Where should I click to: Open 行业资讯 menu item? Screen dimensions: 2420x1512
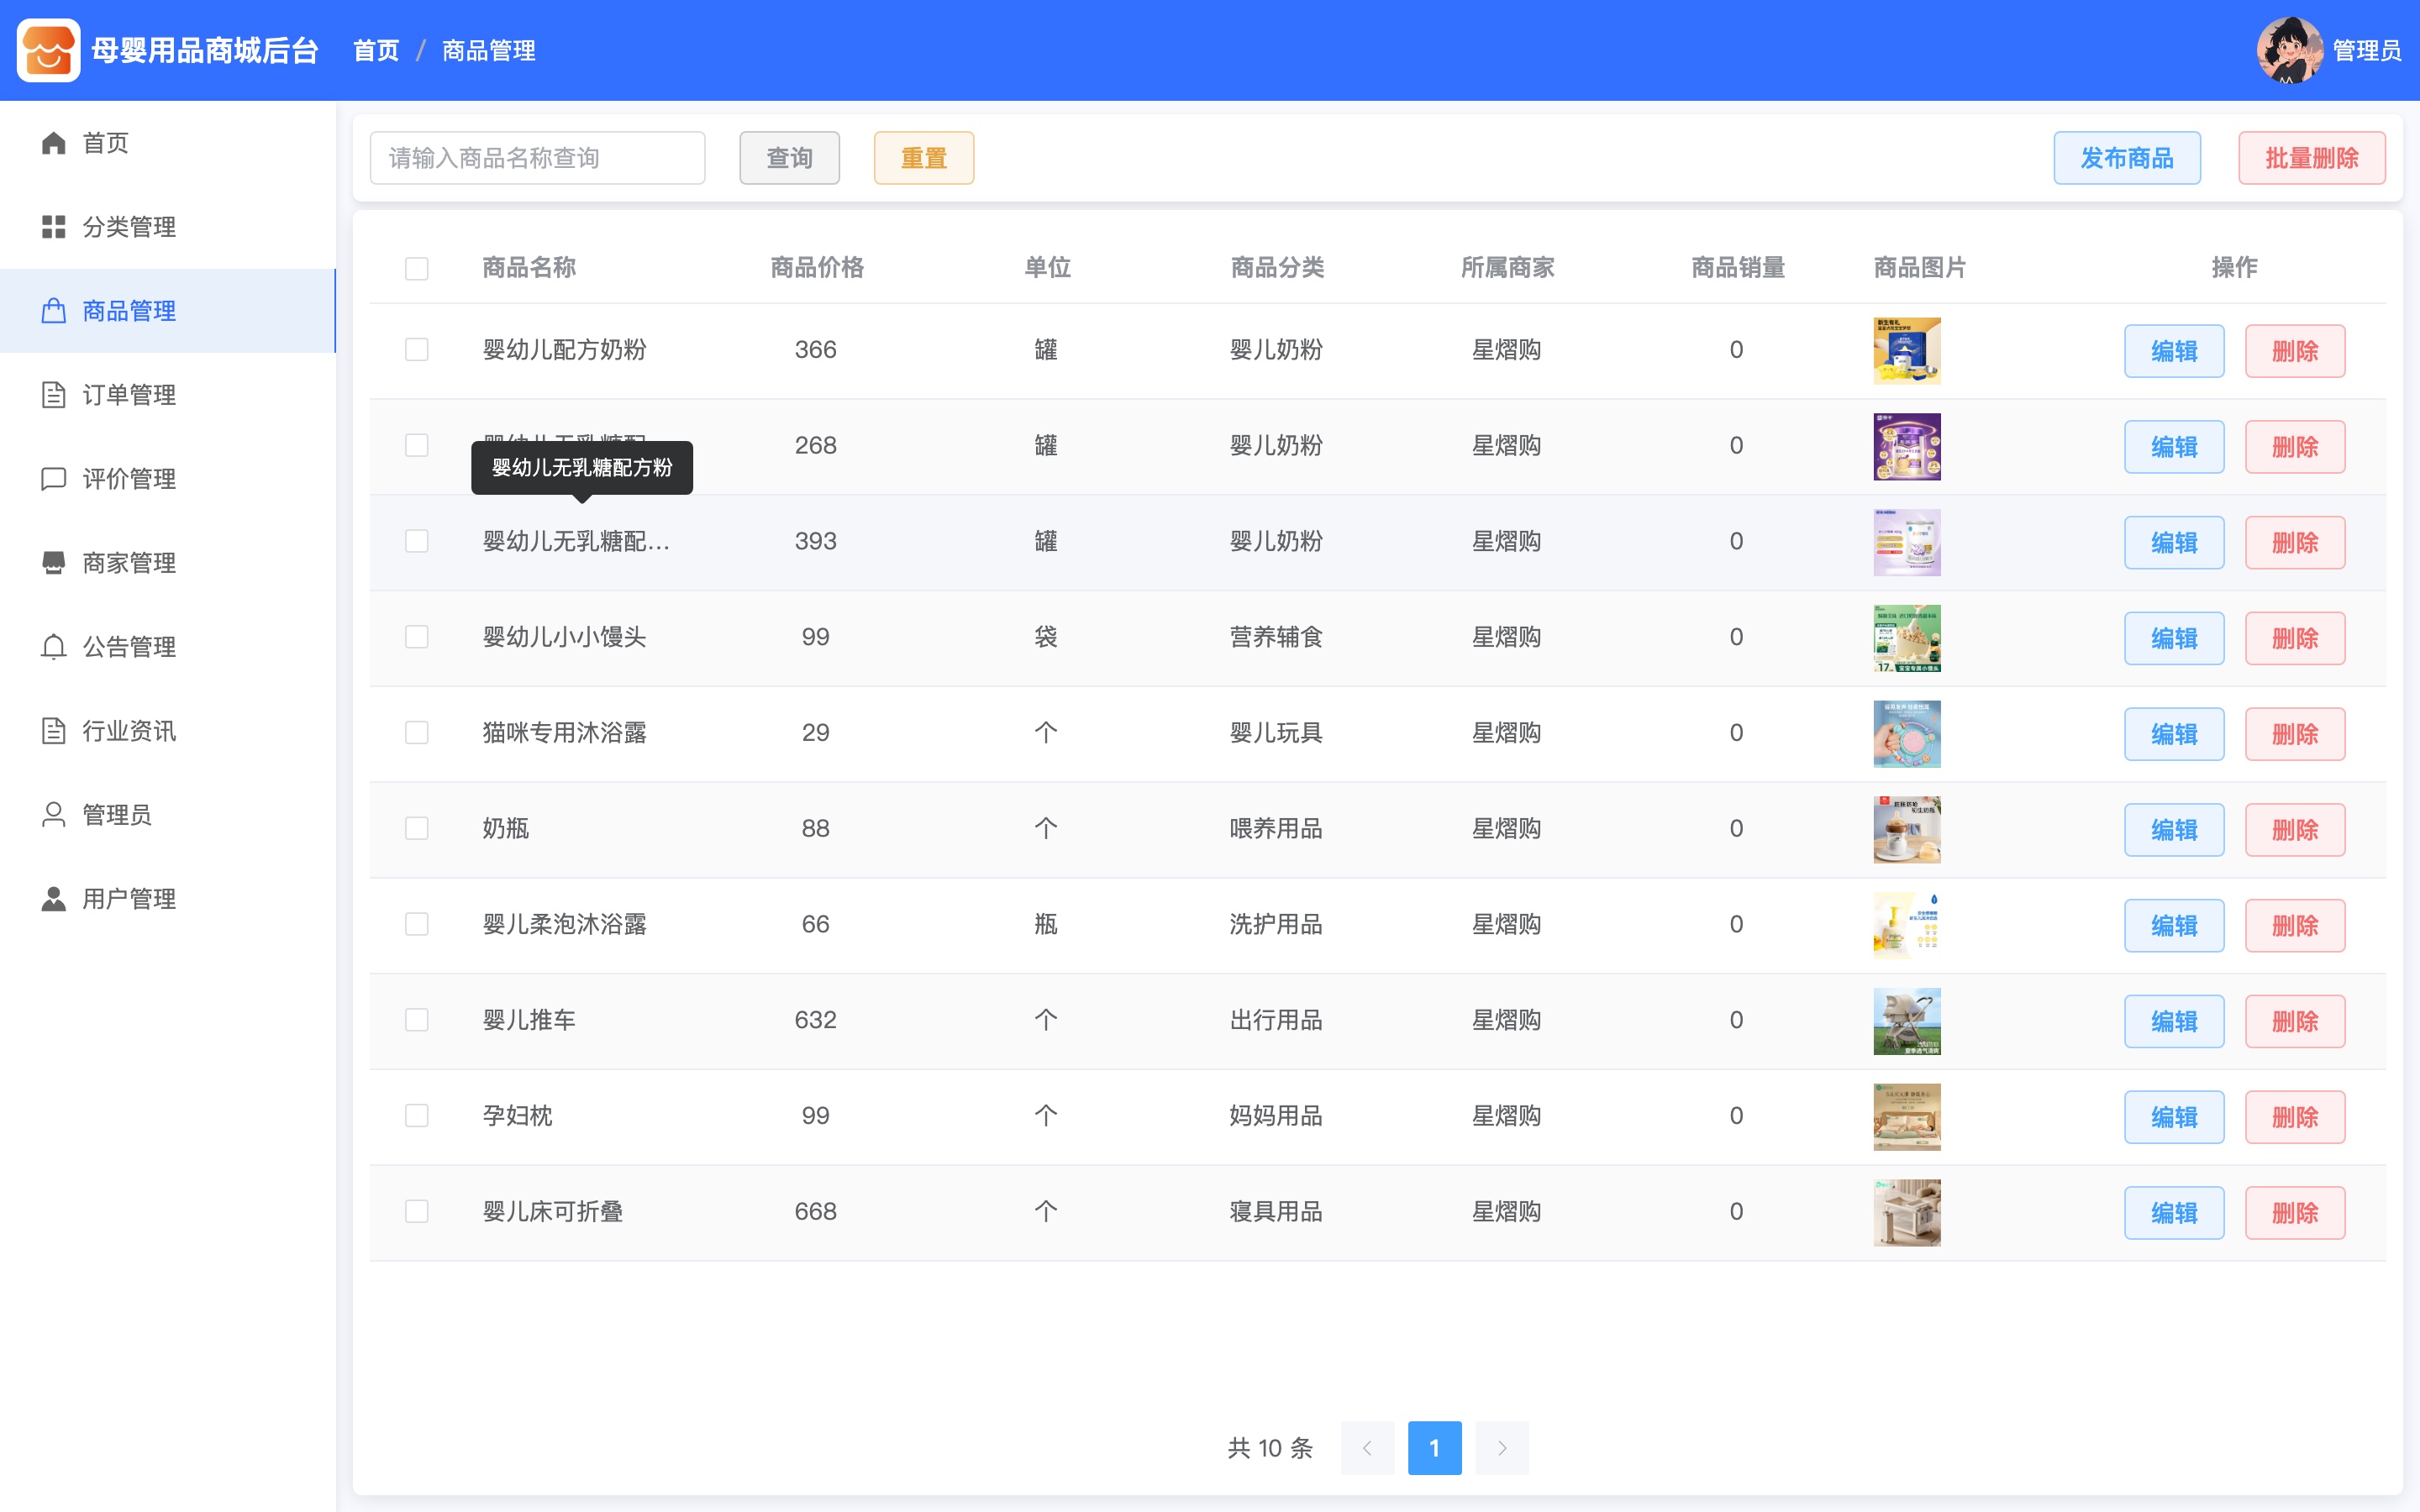coord(168,731)
